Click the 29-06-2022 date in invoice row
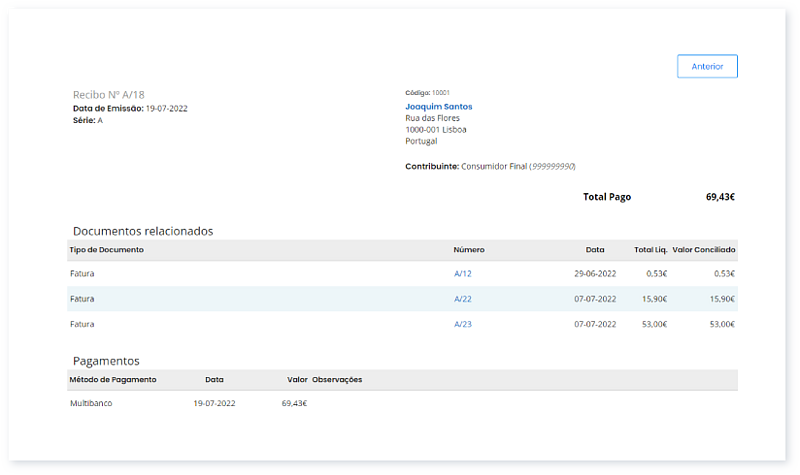The width and height of the screenshot is (800, 475). click(x=595, y=273)
